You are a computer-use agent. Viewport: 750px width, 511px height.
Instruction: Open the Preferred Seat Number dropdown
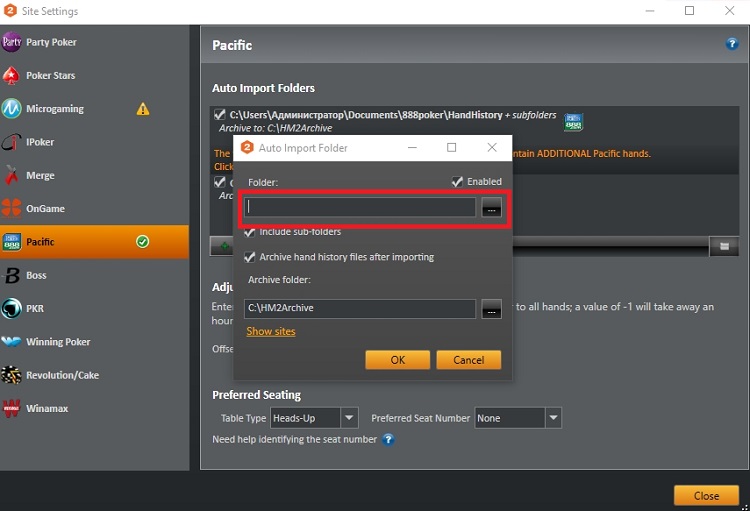(x=553, y=418)
